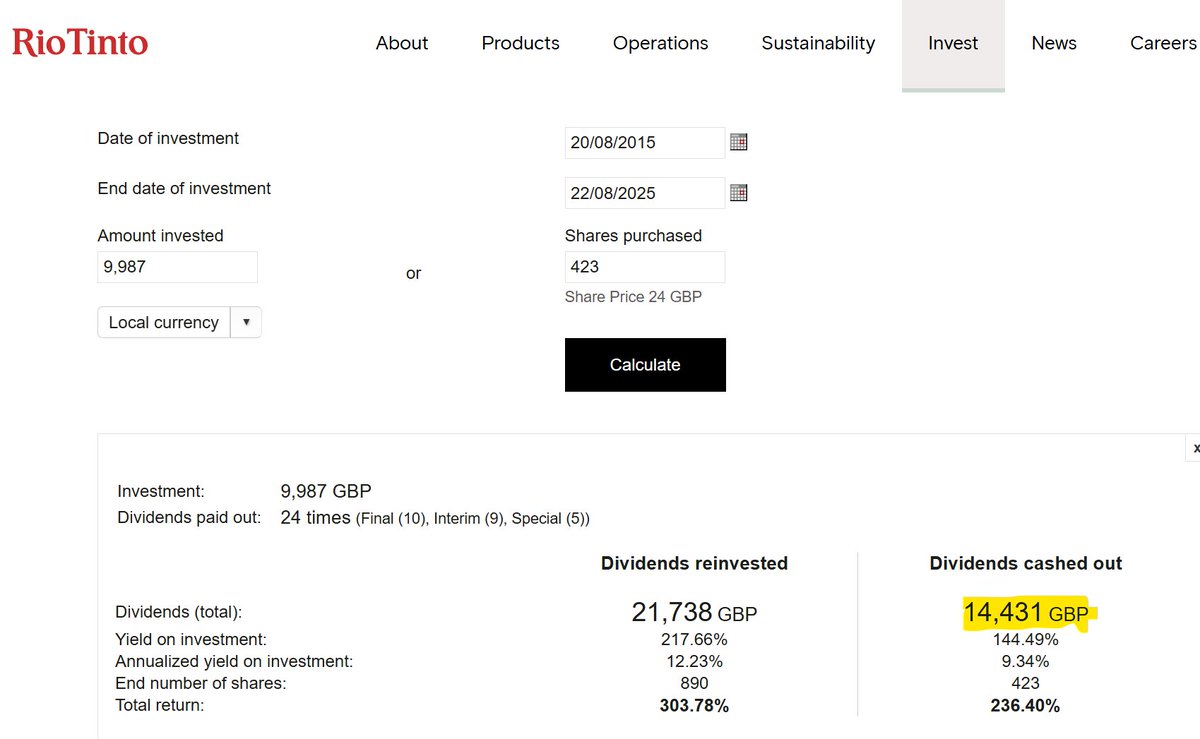The image size is (1200, 739).
Task: Click the 'Amount invested' label
Action: click(x=160, y=236)
